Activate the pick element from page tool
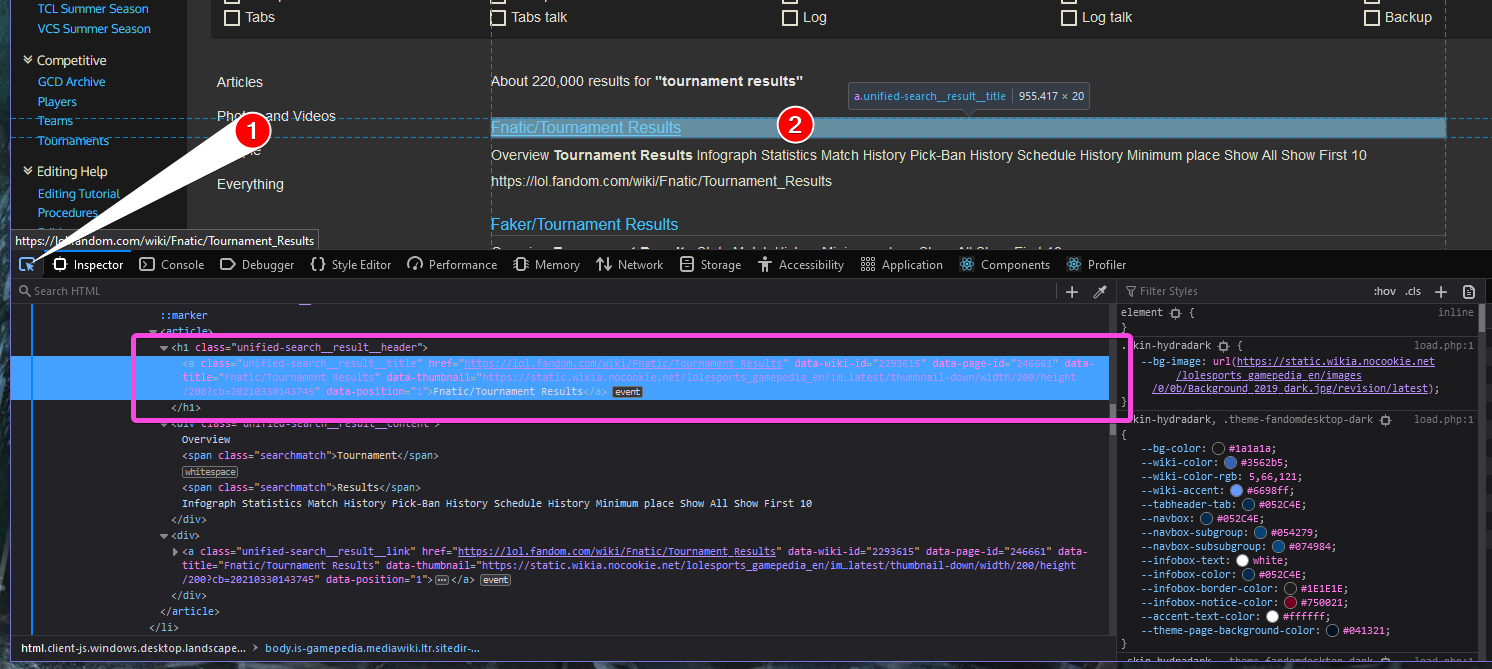1492x669 pixels. pyautogui.click(x=28, y=264)
